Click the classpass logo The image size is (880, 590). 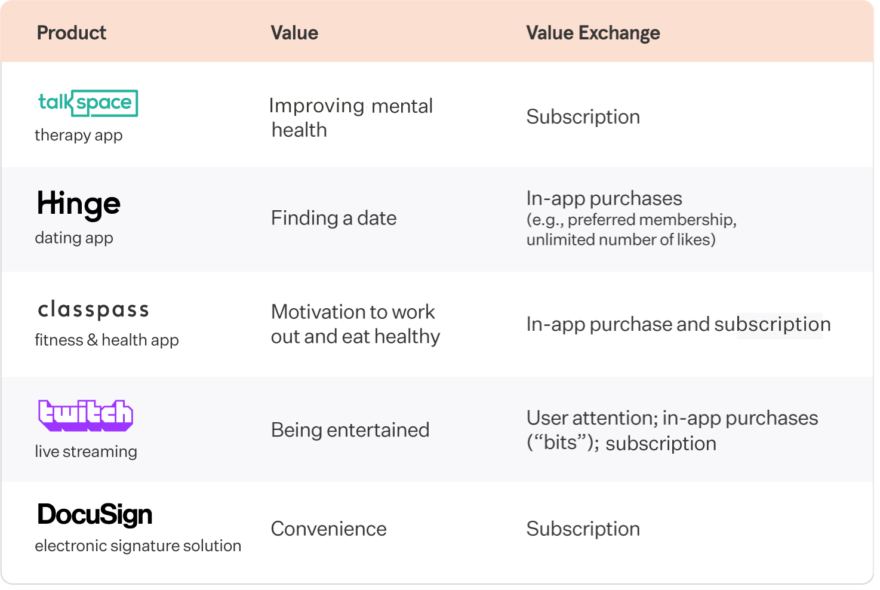pos(93,310)
